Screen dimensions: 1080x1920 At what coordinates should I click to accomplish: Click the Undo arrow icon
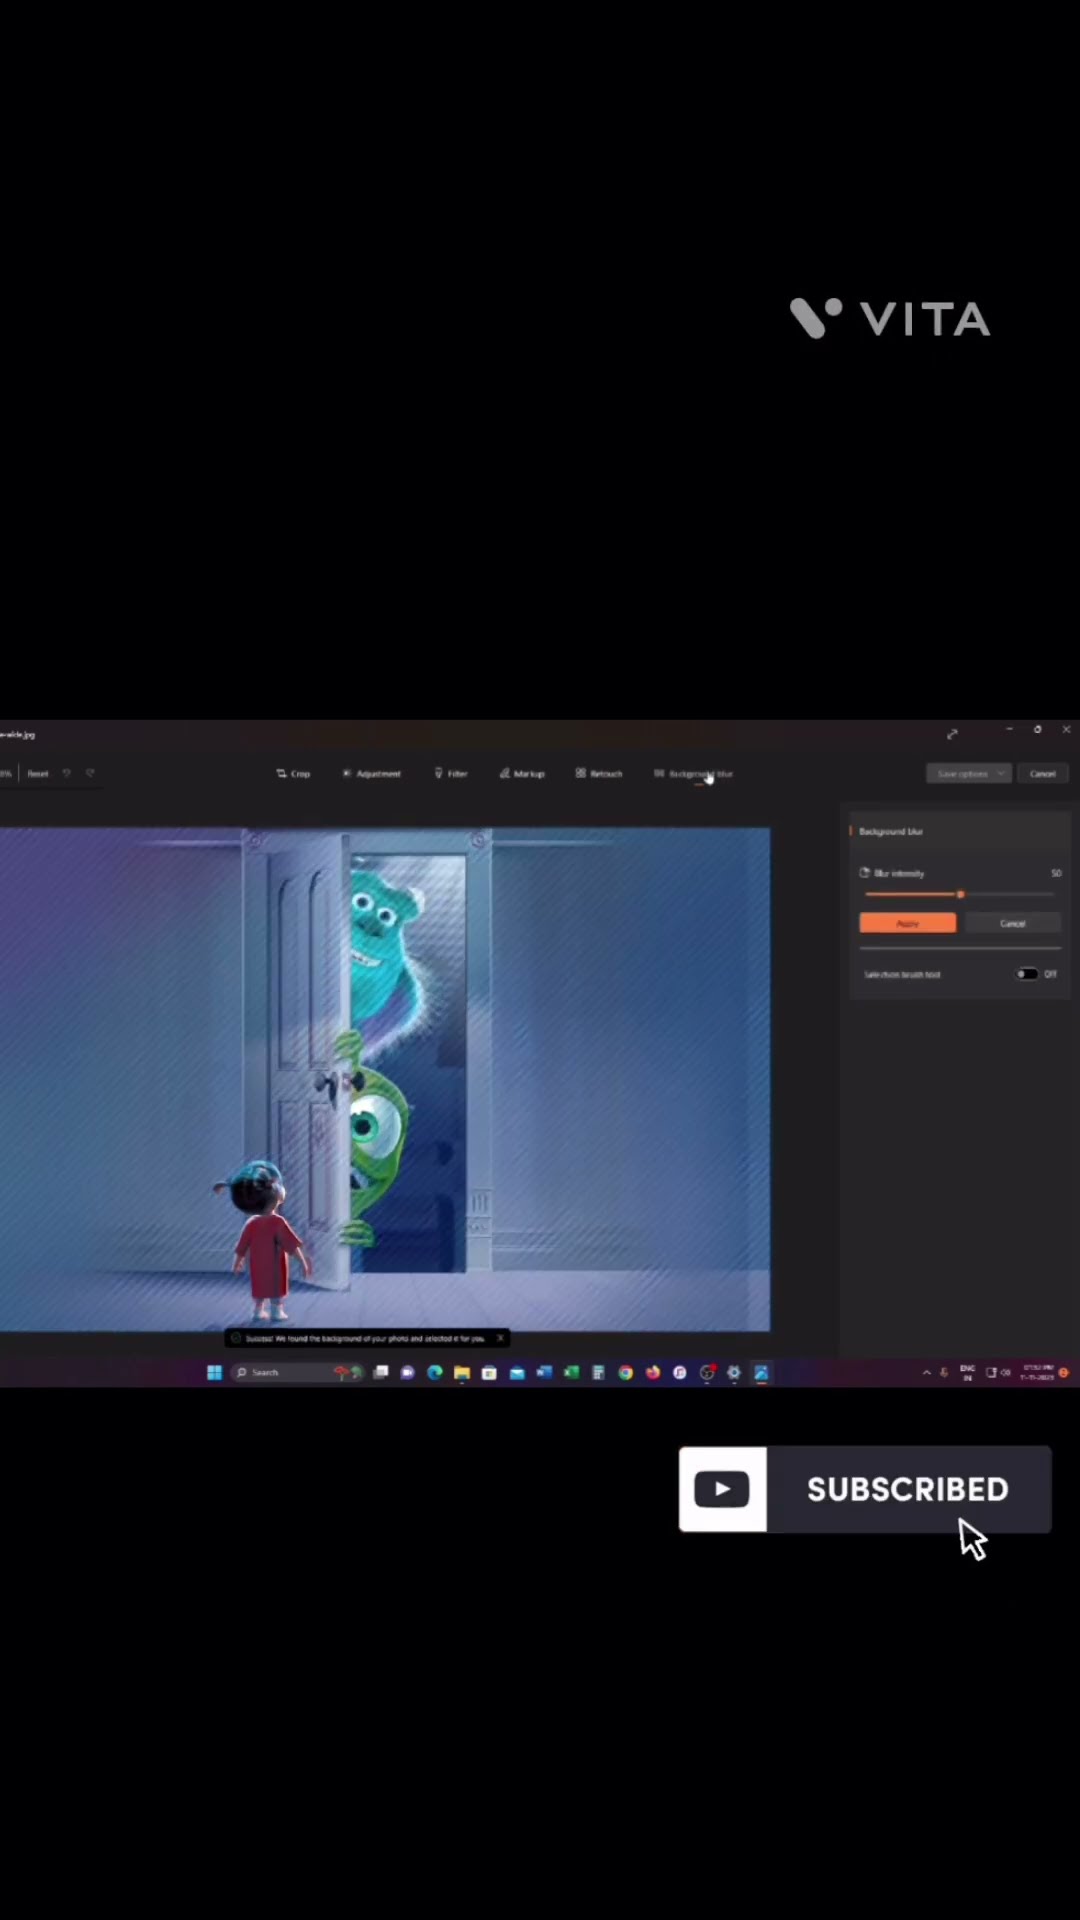tap(67, 773)
